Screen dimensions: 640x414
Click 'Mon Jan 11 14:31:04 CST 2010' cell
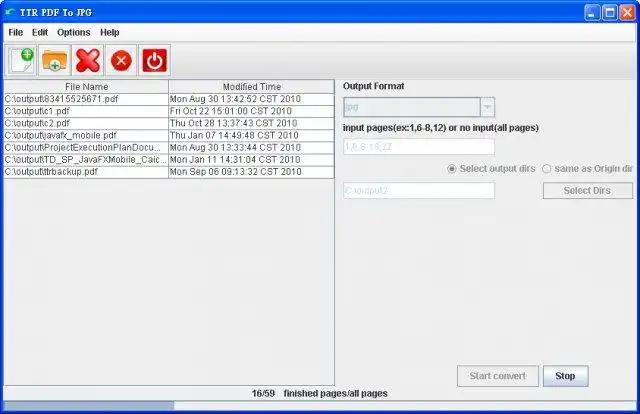point(251,160)
